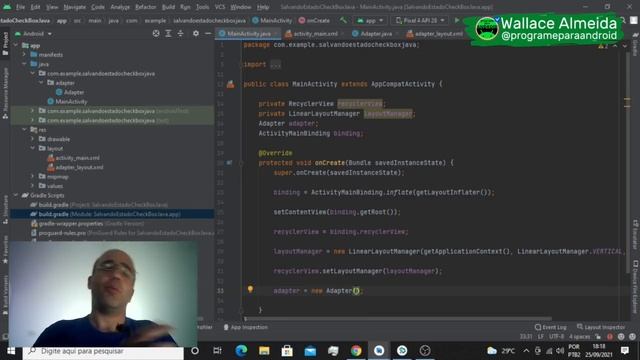Image resolution: width=640 pixels, height=360 pixels.
Task: Open the Refactor menu
Action: point(146,7)
